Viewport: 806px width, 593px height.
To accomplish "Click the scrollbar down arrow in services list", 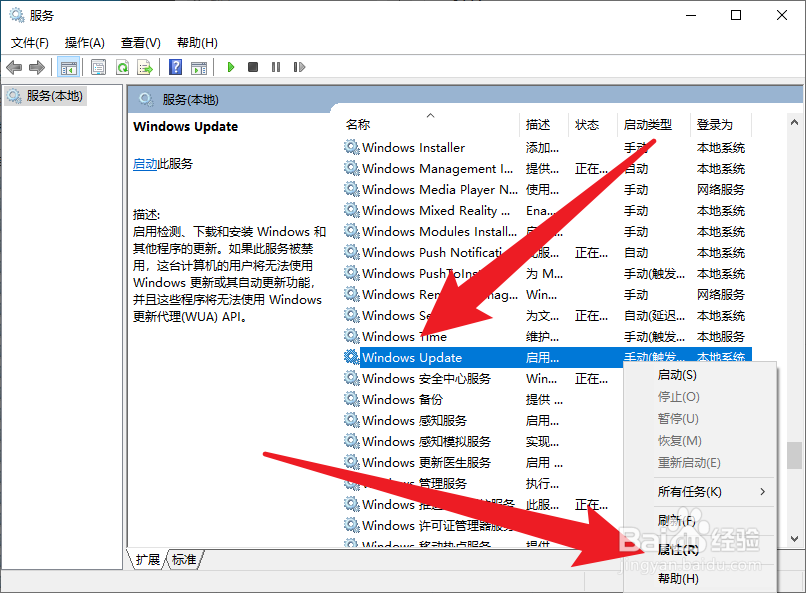I will (794, 539).
